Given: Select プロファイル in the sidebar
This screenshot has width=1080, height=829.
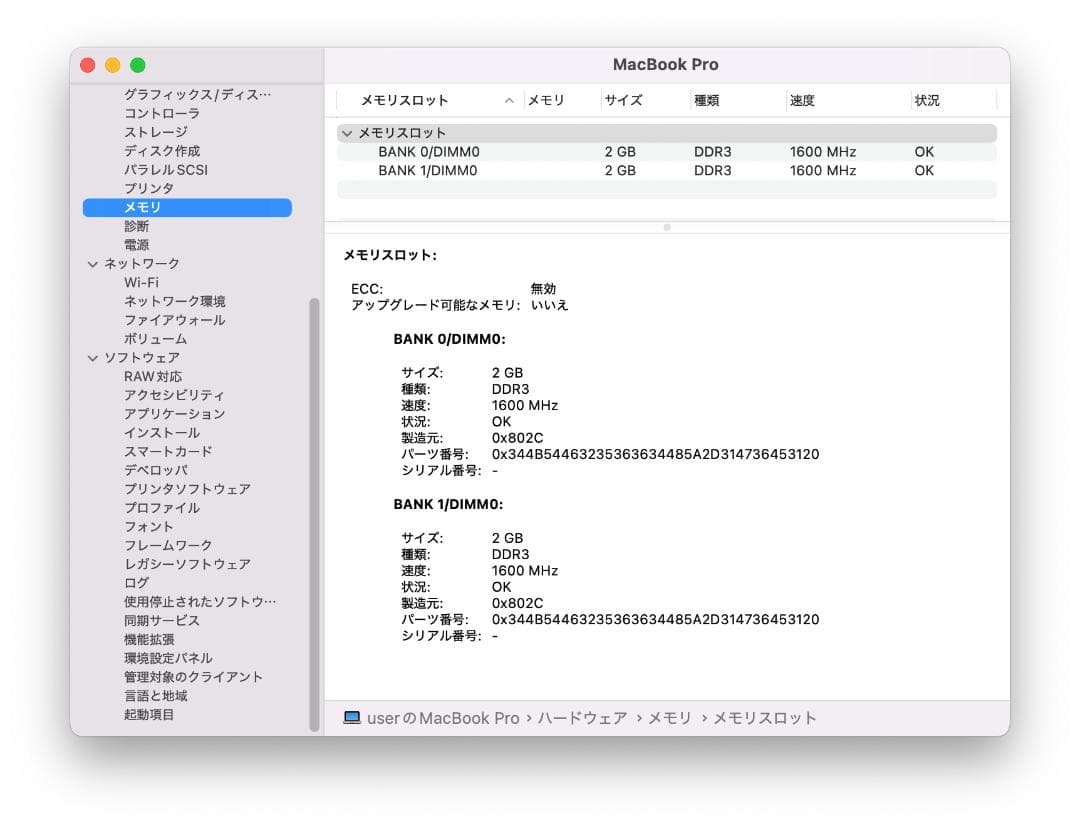Looking at the screenshot, I should [x=162, y=508].
